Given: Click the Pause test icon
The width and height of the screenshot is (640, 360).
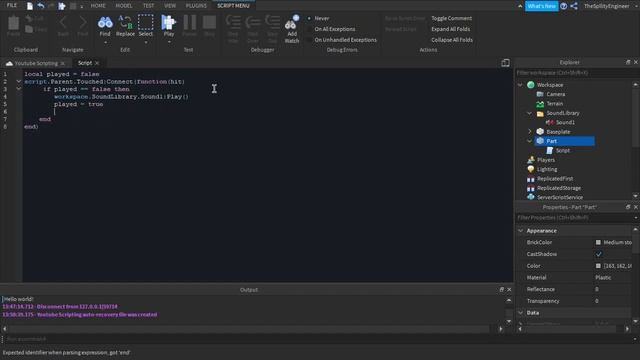Looking at the screenshot, I should pyautogui.click(x=189, y=22).
